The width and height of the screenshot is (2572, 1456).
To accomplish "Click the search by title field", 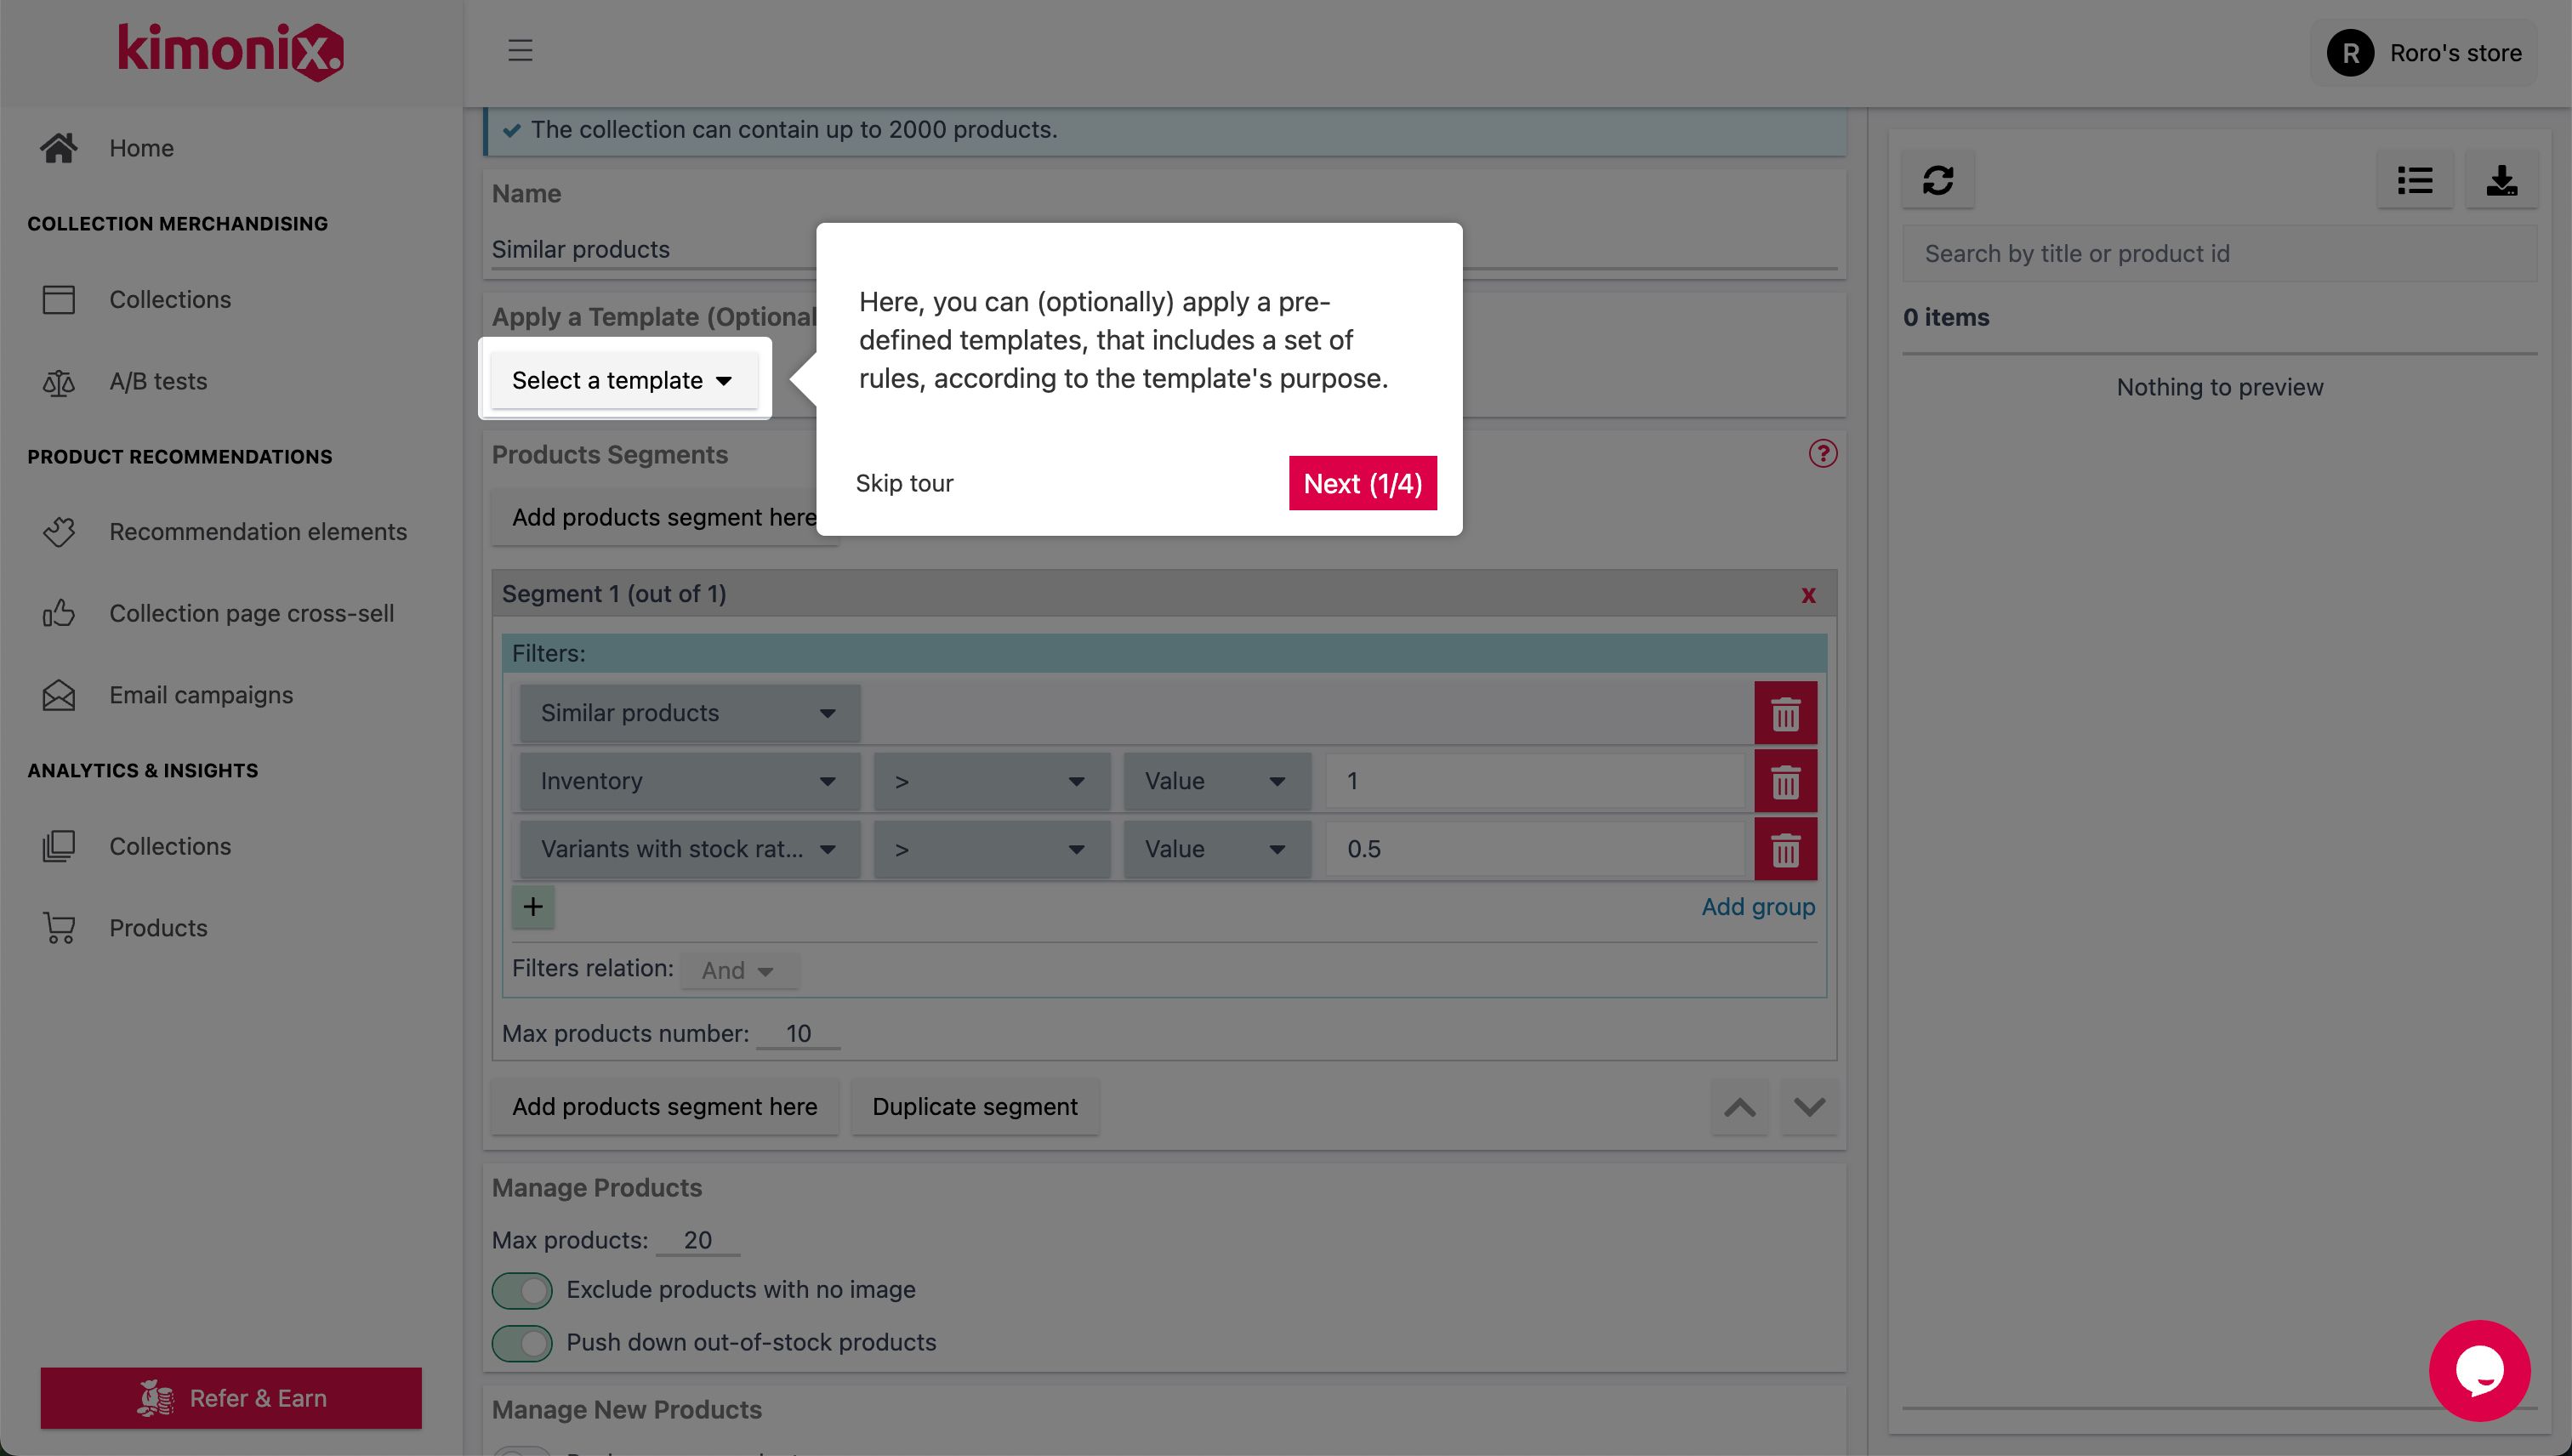I will (2219, 253).
